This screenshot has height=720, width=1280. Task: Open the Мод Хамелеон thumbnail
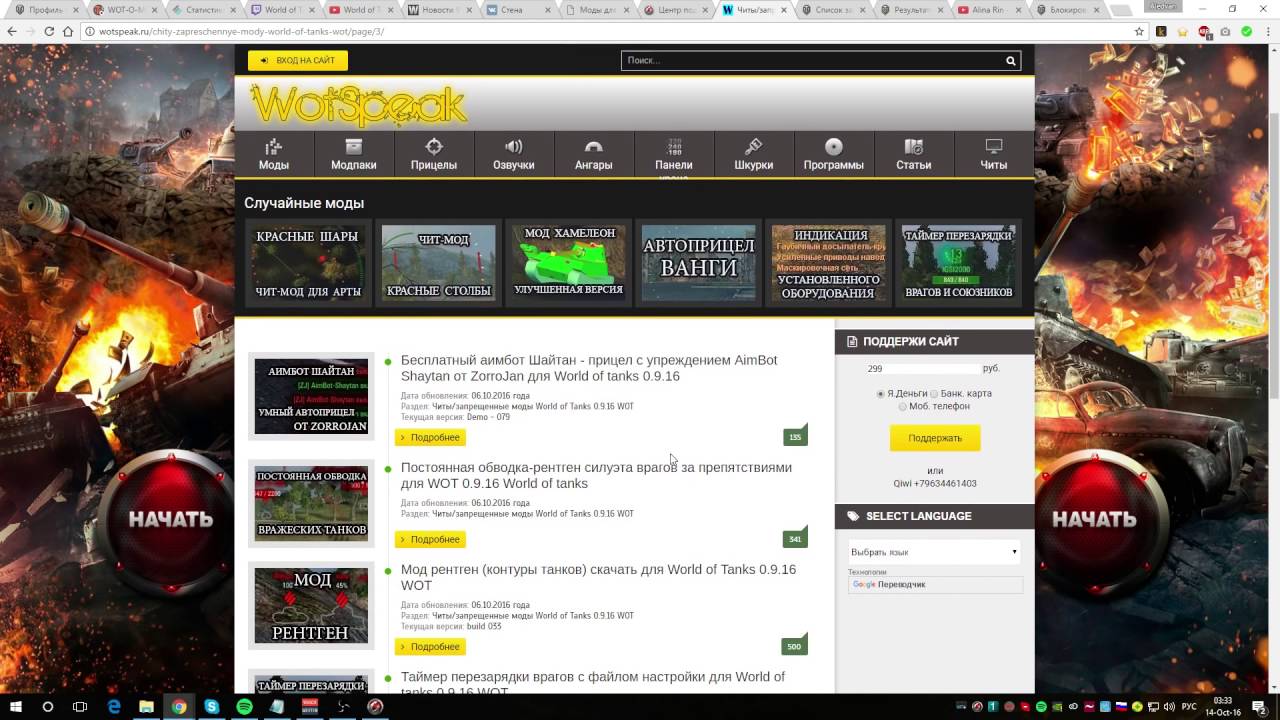click(569, 264)
